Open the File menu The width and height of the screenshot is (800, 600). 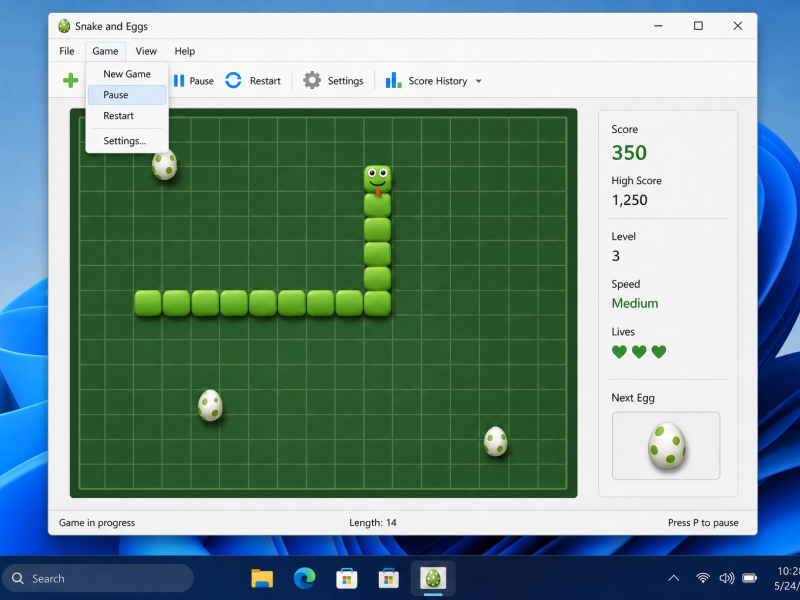pos(67,51)
